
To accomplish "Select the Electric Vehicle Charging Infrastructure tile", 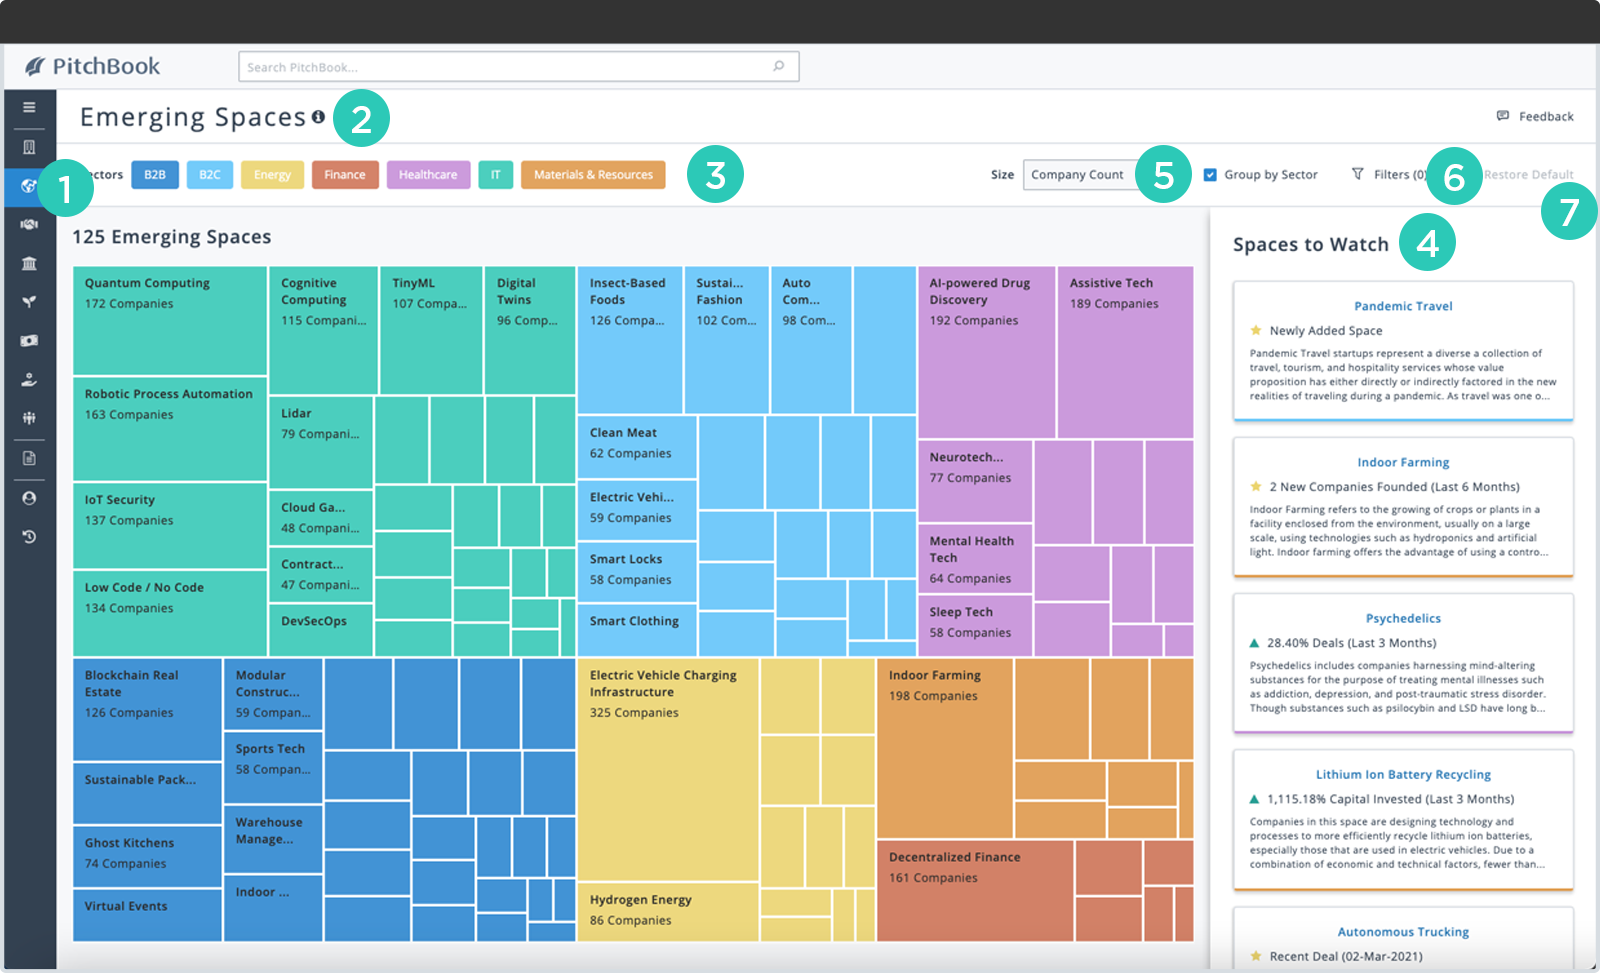I will click(668, 769).
